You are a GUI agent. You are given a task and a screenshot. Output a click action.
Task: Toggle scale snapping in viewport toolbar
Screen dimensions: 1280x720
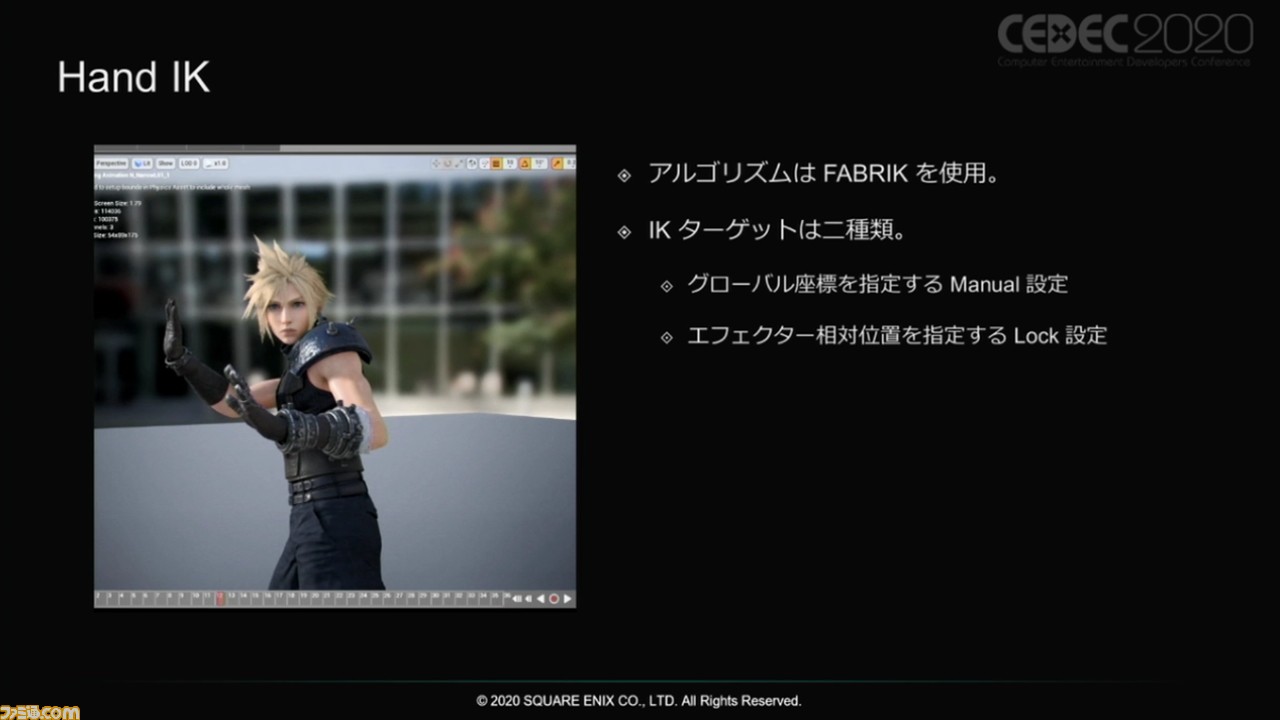(x=557, y=163)
